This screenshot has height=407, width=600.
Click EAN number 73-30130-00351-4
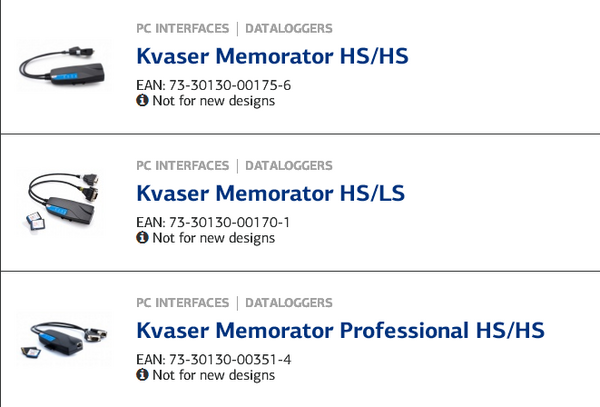(230, 360)
